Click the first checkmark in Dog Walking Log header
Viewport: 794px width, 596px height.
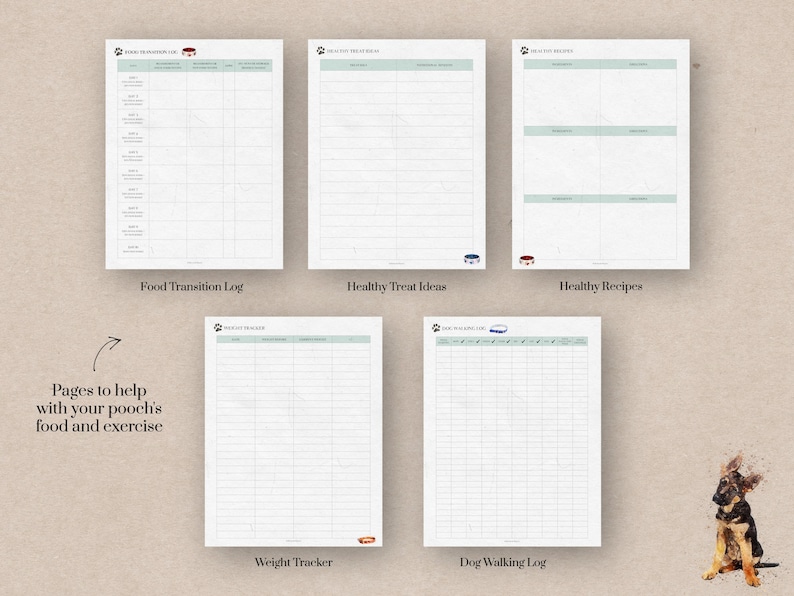click(462, 341)
